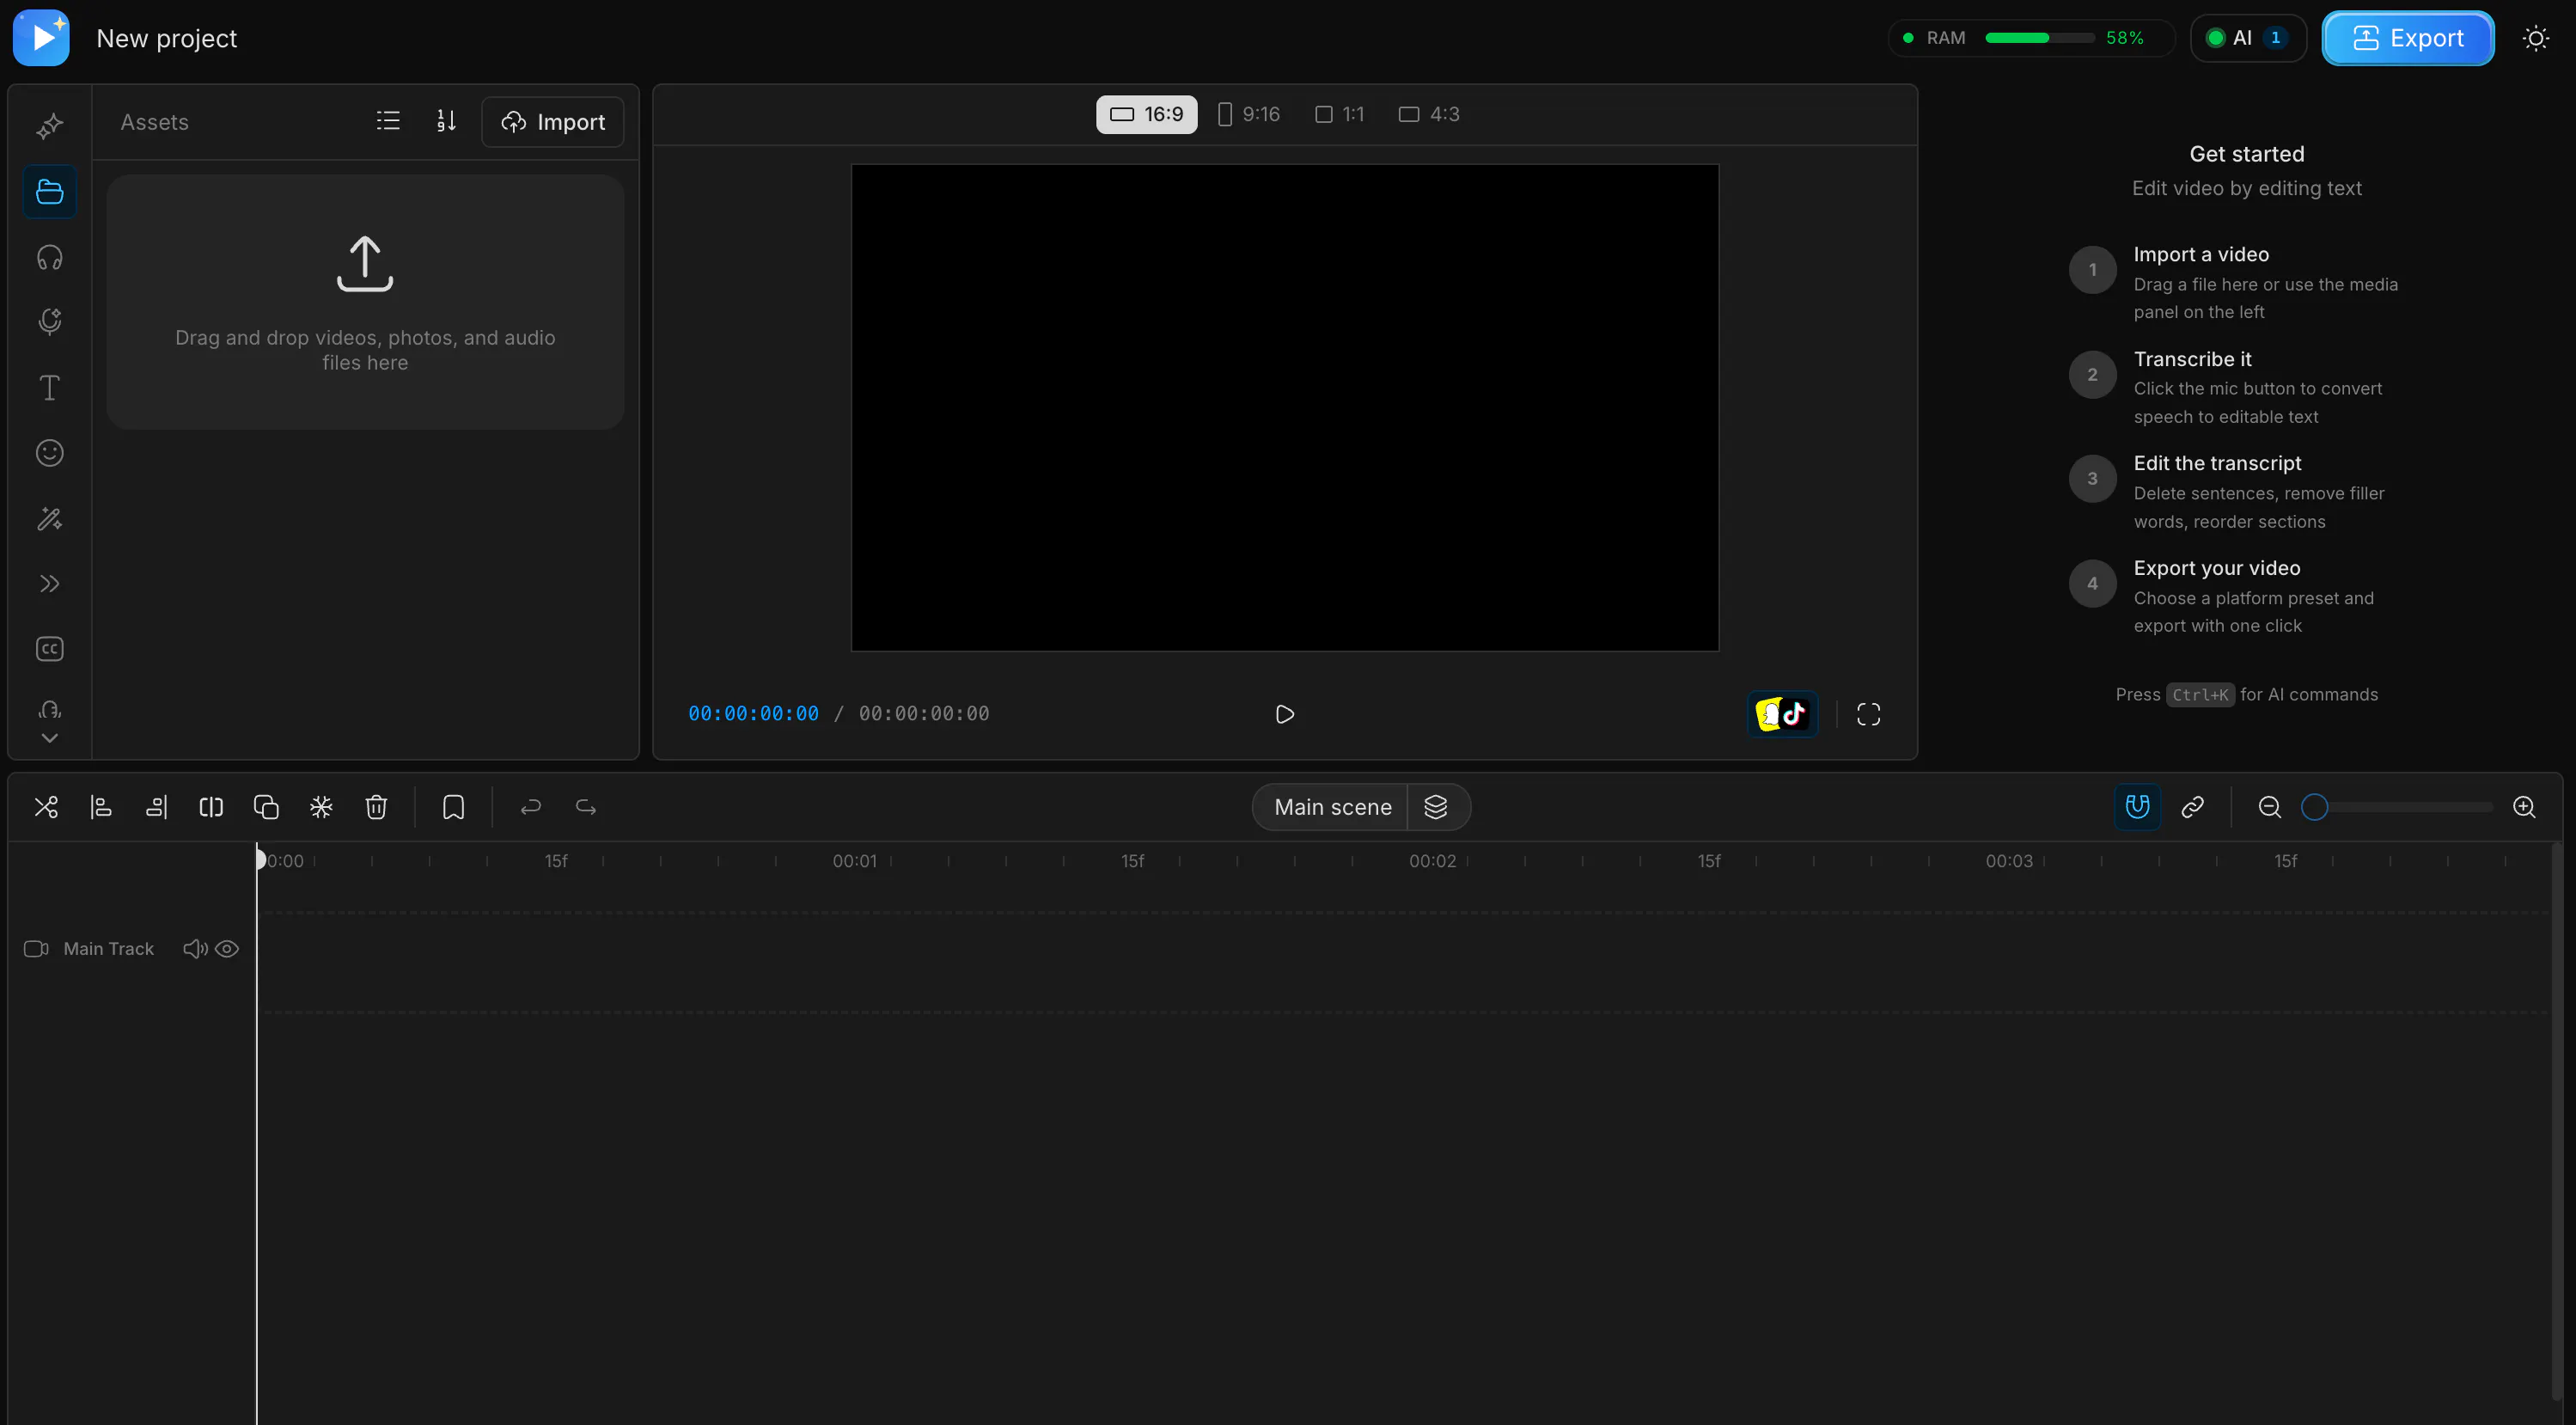Toggle timeline magnet snapping
The width and height of the screenshot is (2576, 1425).
tap(2137, 807)
